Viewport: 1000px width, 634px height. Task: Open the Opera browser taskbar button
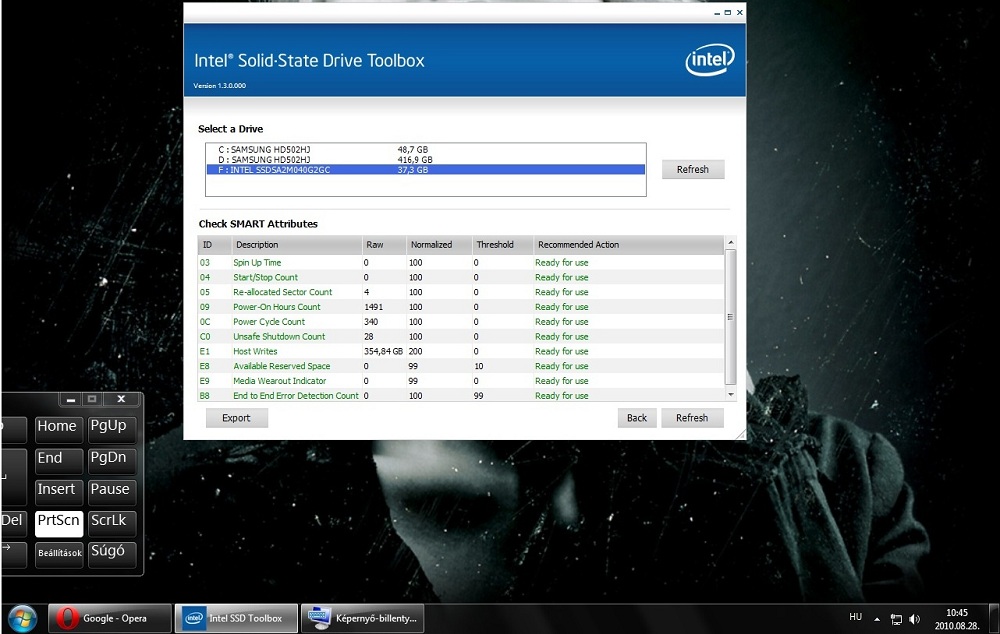110,618
